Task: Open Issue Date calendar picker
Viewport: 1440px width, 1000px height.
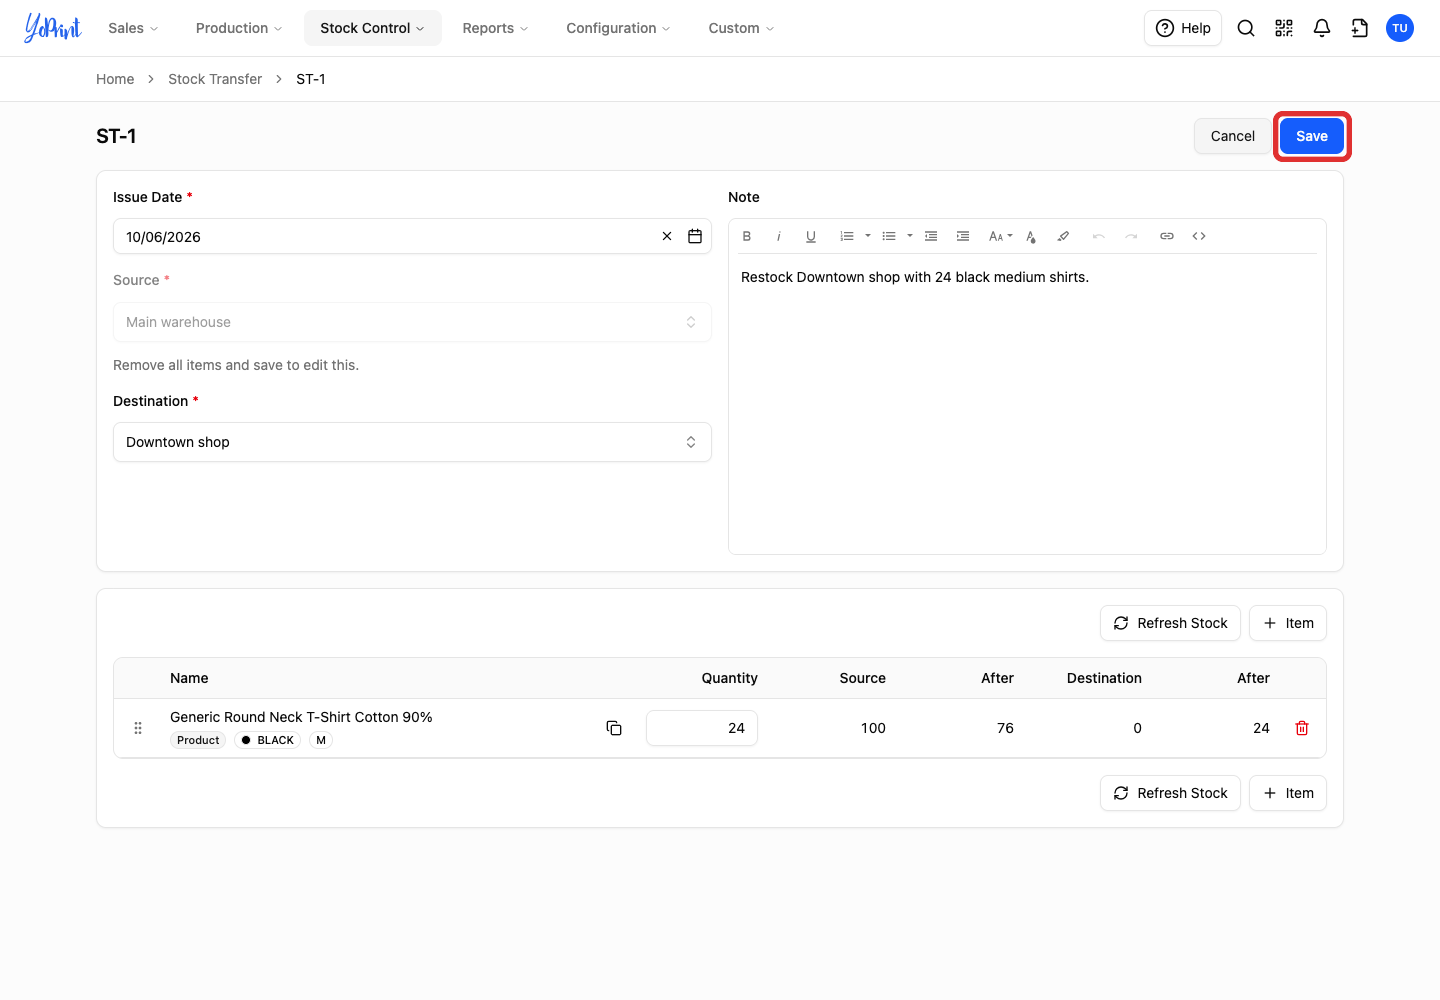Action: click(695, 236)
